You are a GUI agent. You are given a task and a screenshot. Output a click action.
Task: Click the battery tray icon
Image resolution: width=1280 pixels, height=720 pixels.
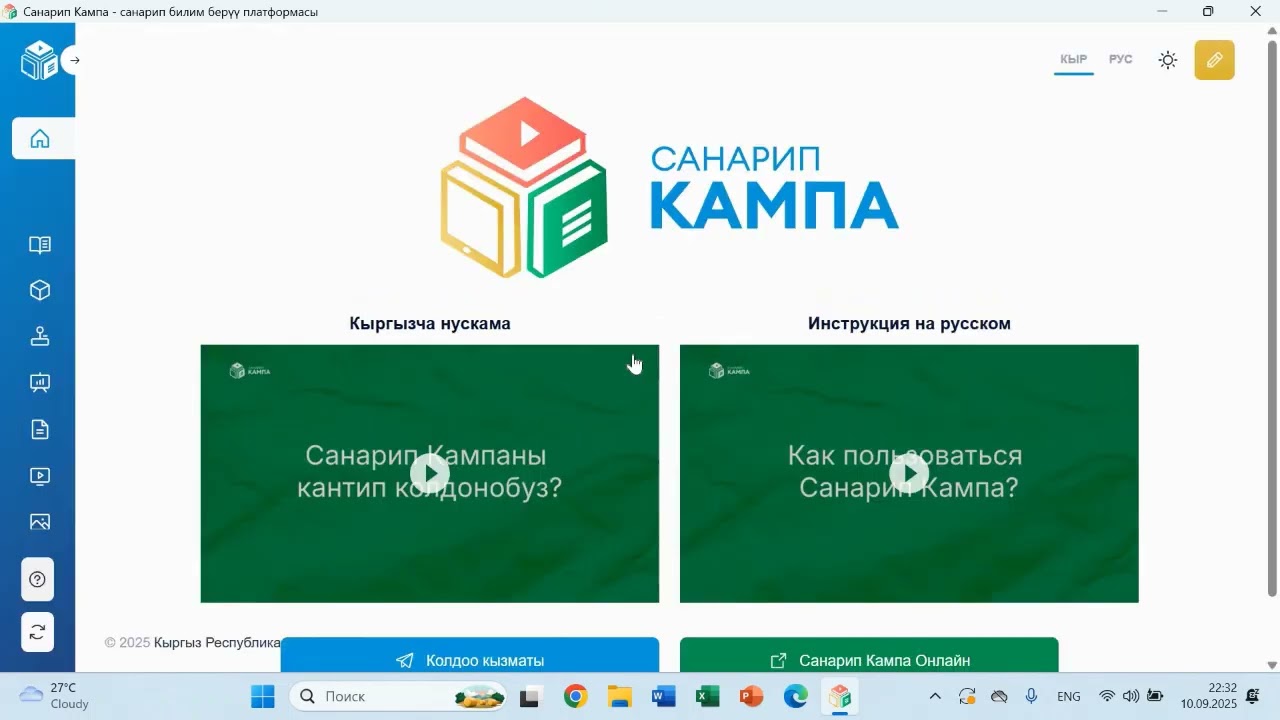pos(1155,696)
